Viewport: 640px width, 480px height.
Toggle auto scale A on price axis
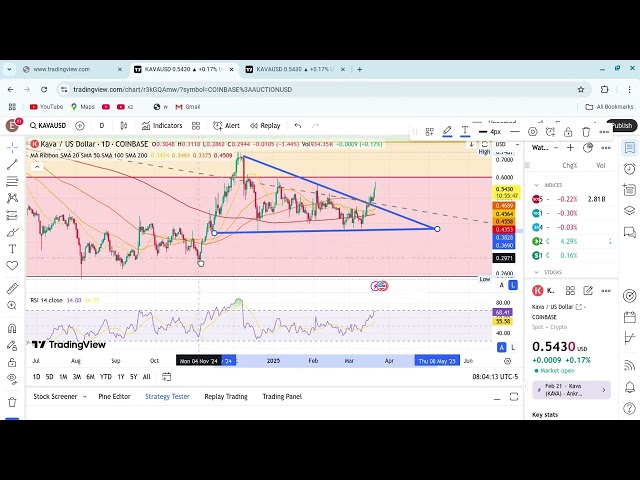click(x=502, y=285)
